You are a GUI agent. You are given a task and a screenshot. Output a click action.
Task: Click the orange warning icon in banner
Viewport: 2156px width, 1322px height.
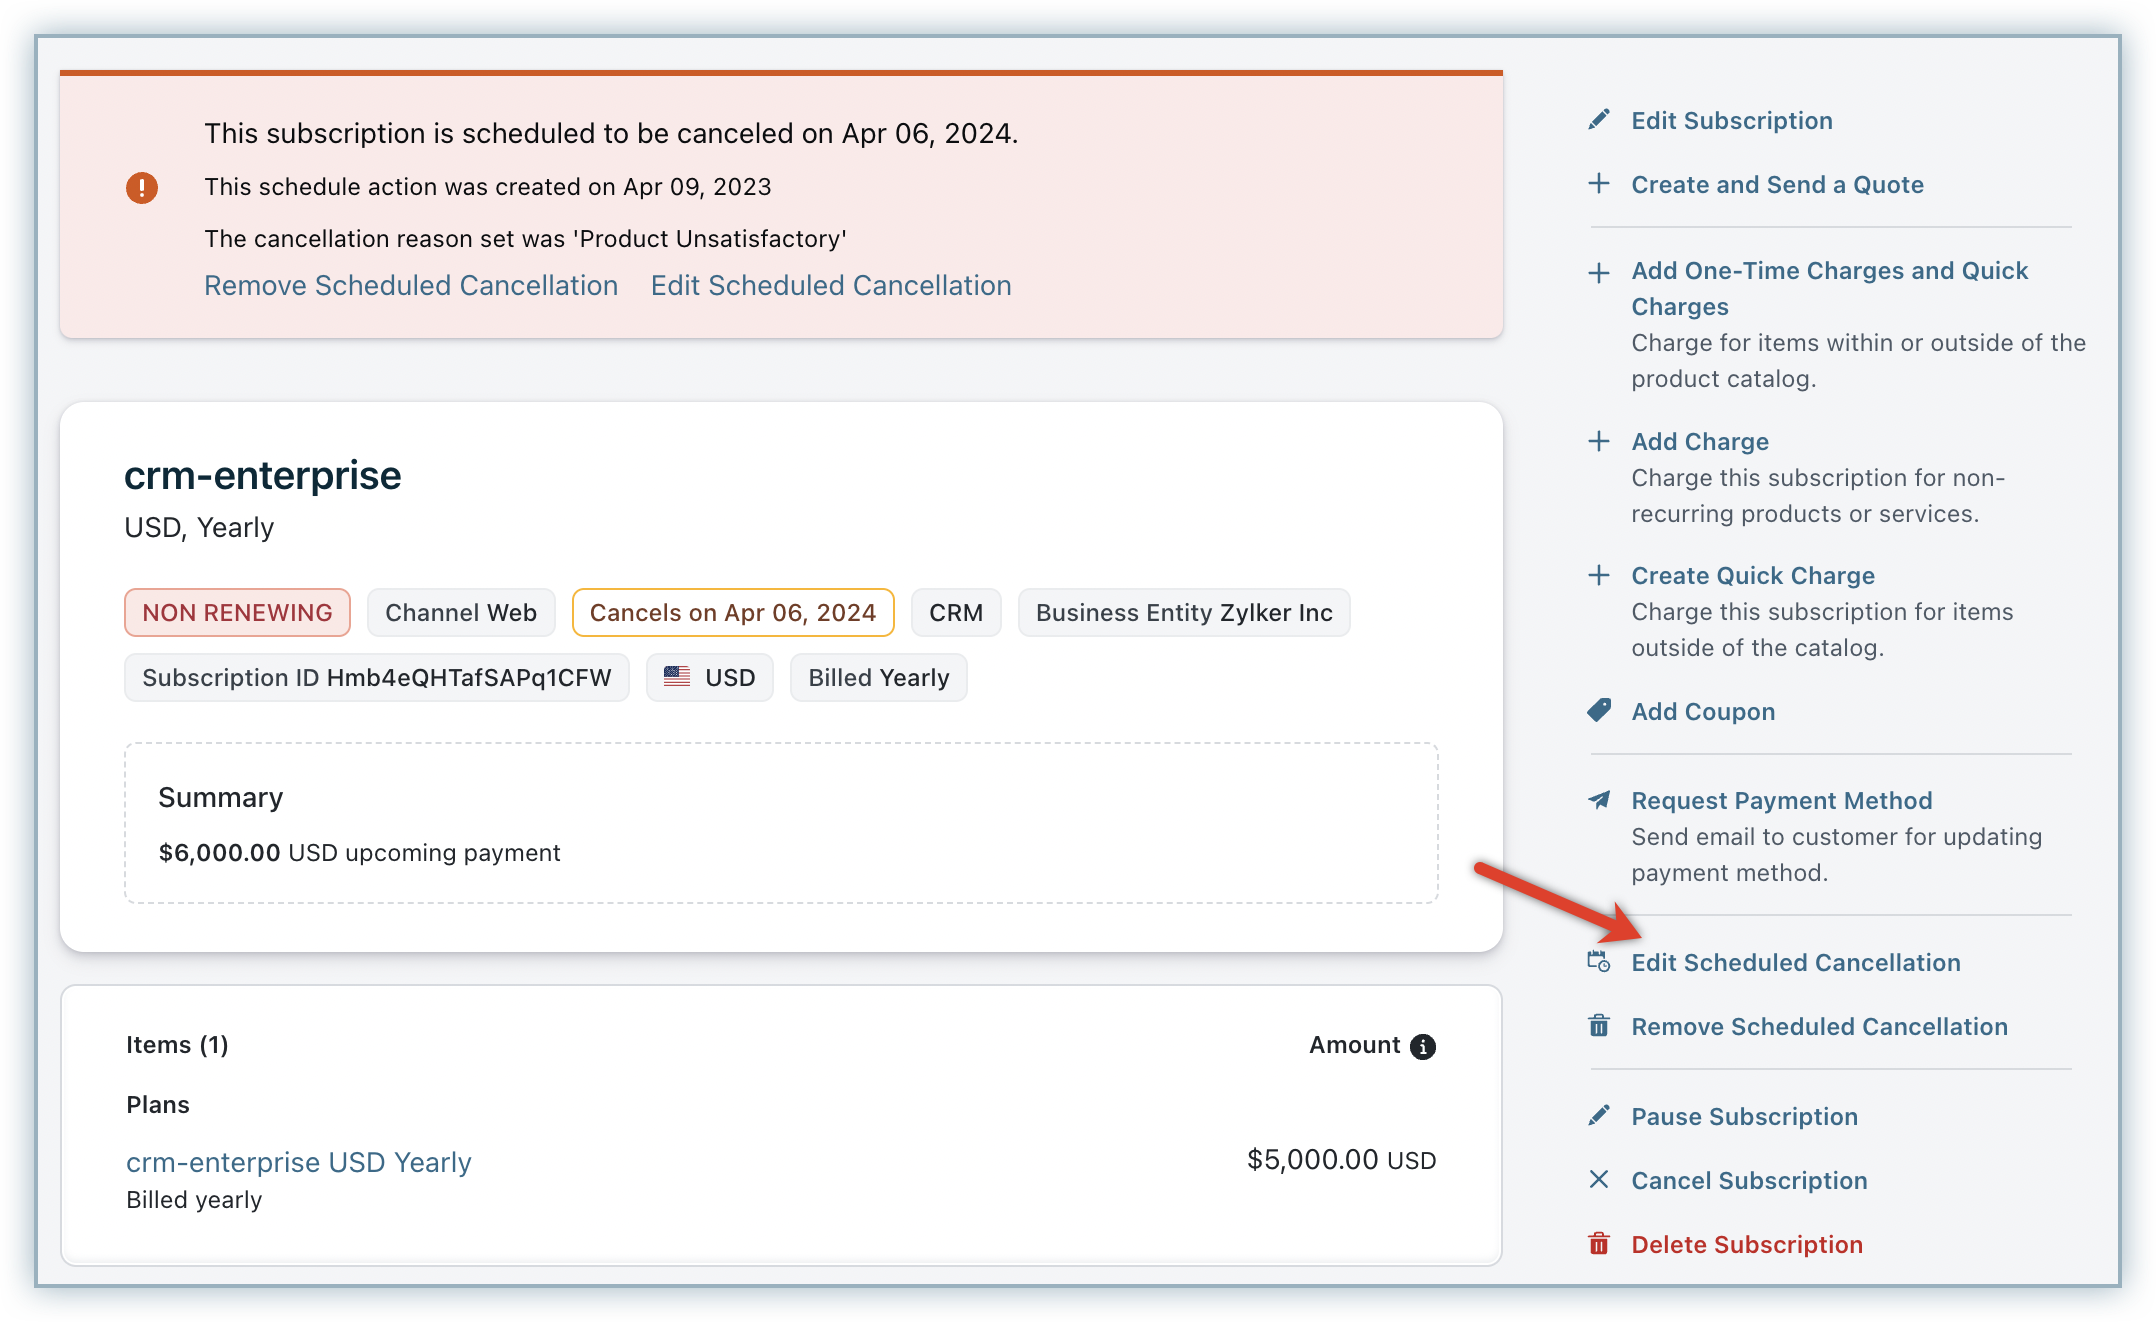(142, 187)
